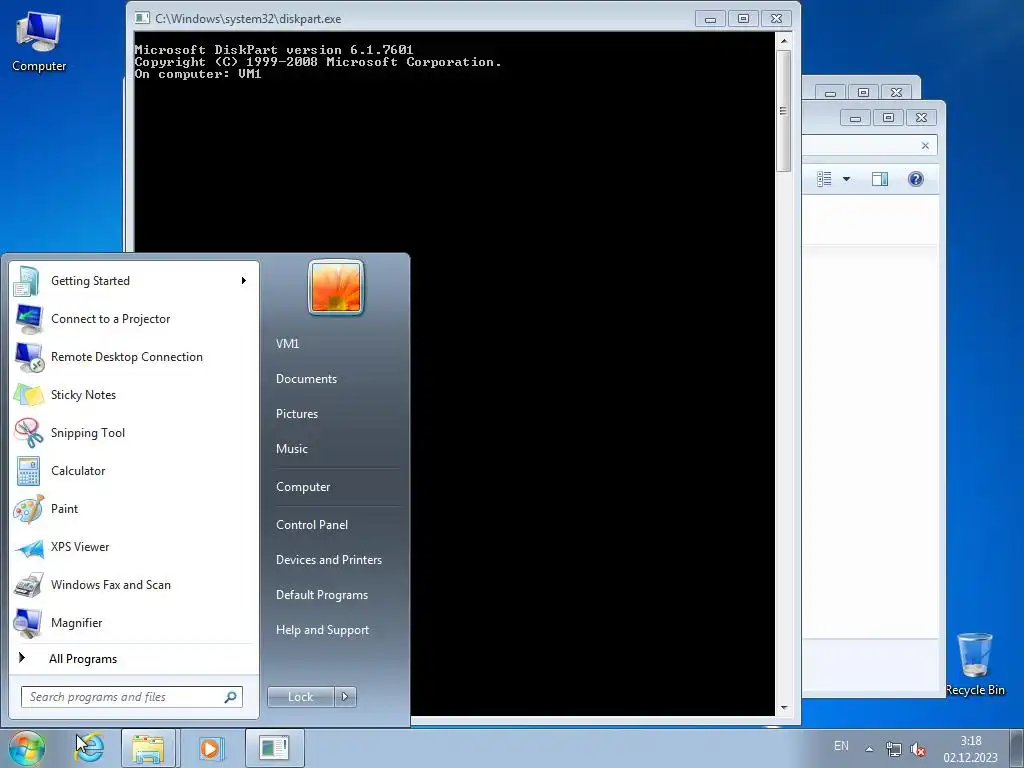Click the Windows Fax and Scan icon

click(28, 585)
